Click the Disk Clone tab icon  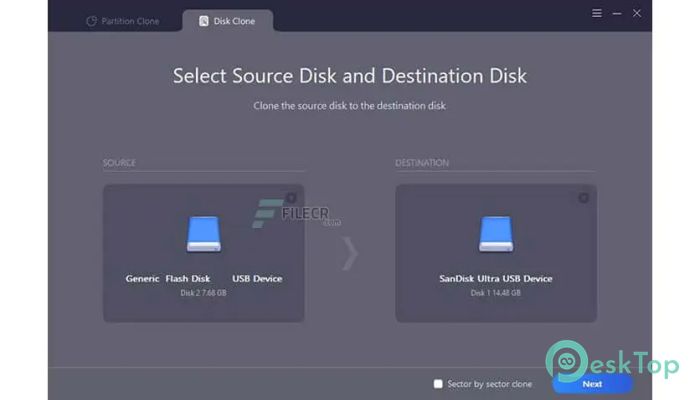pos(204,21)
